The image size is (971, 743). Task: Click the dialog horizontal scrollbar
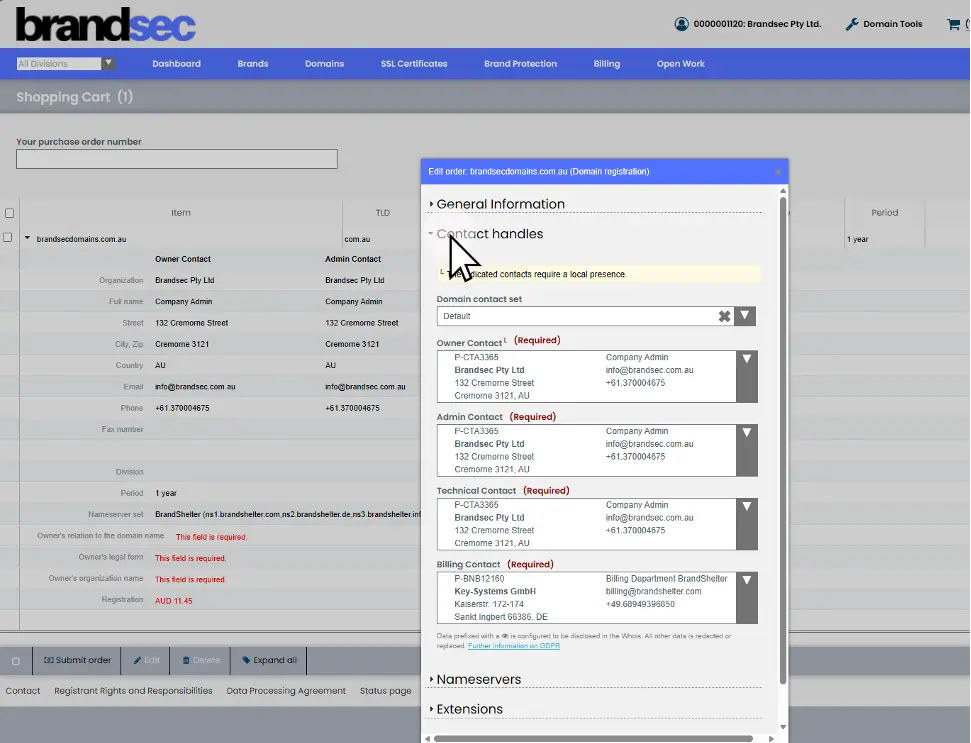pos(593,739)
